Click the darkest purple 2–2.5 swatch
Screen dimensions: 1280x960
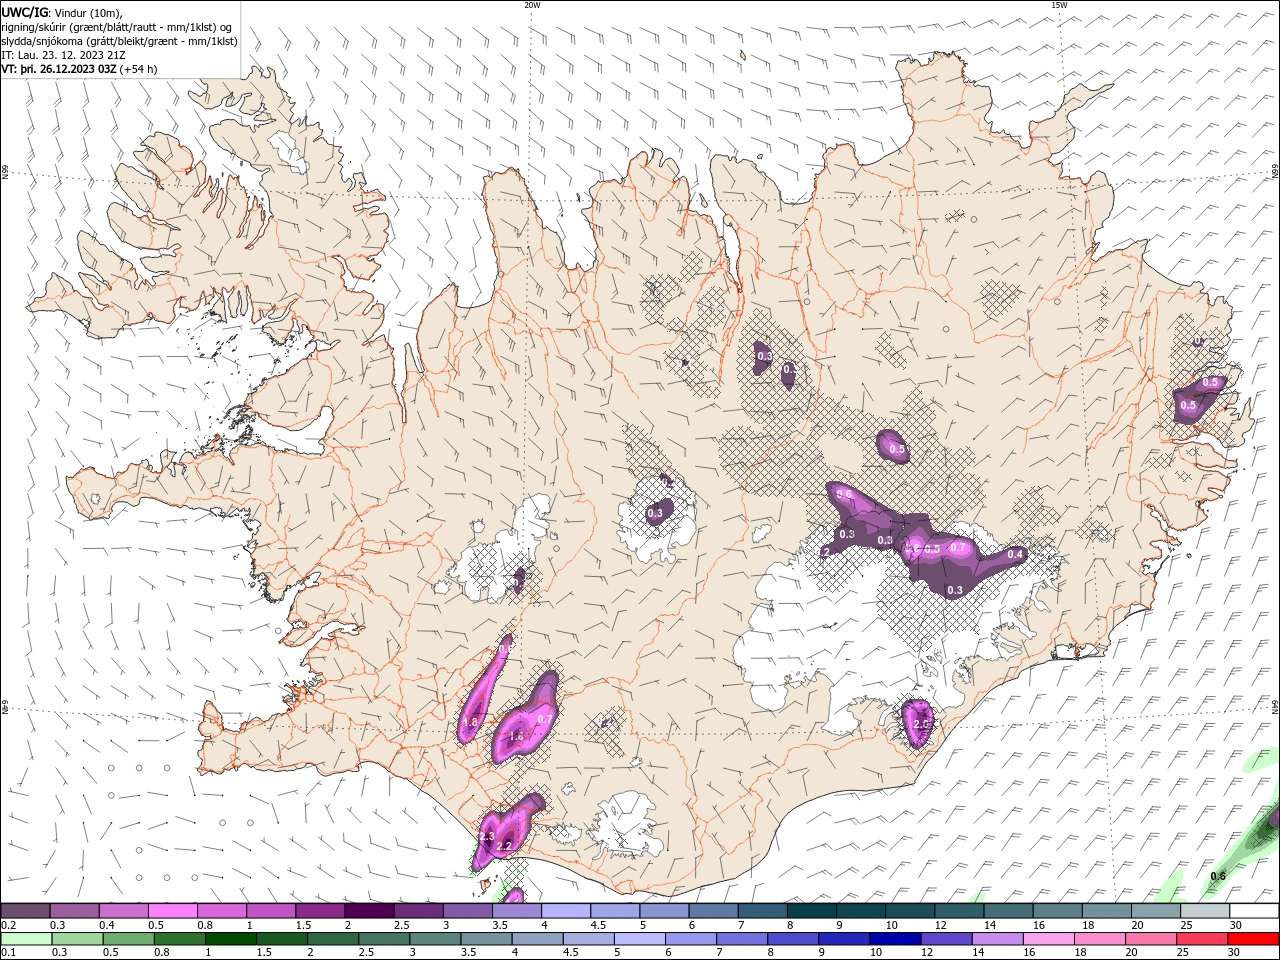pyautogui.click(x=369, y=911)
